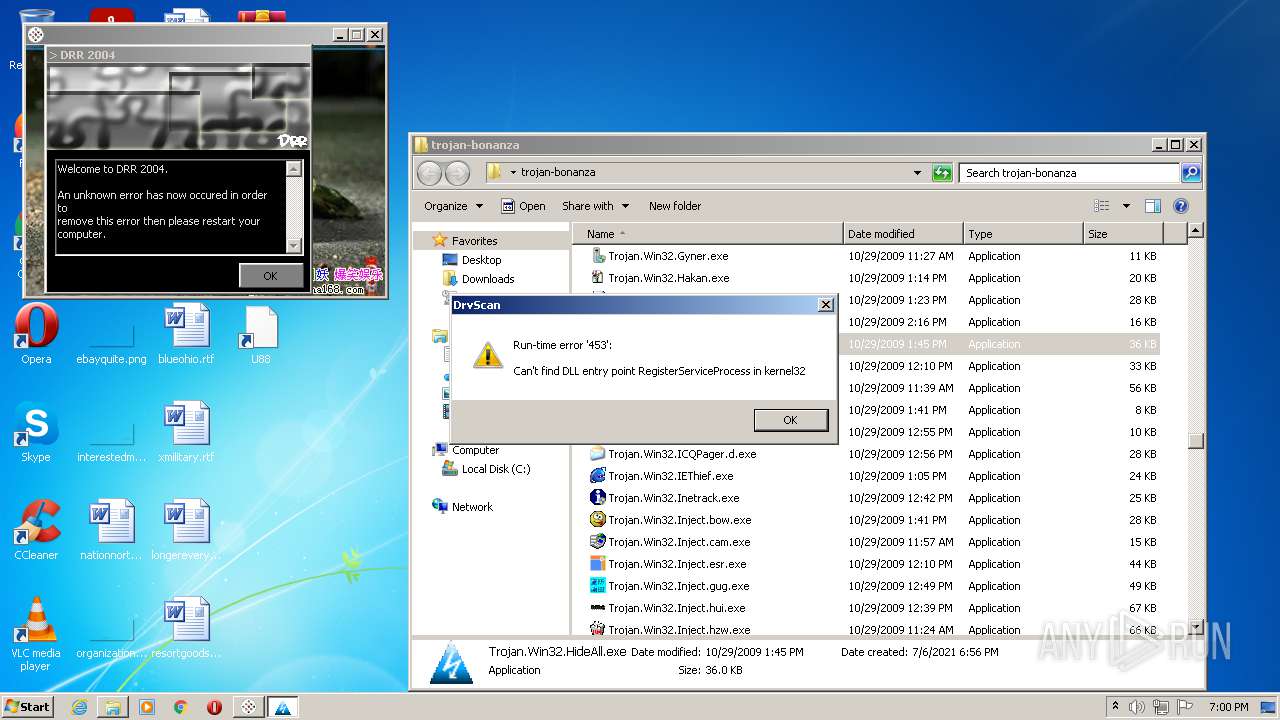The image size is (1280, 720).
Task: Click the Opera icon in the taskbar
Action: click(214, 707)
